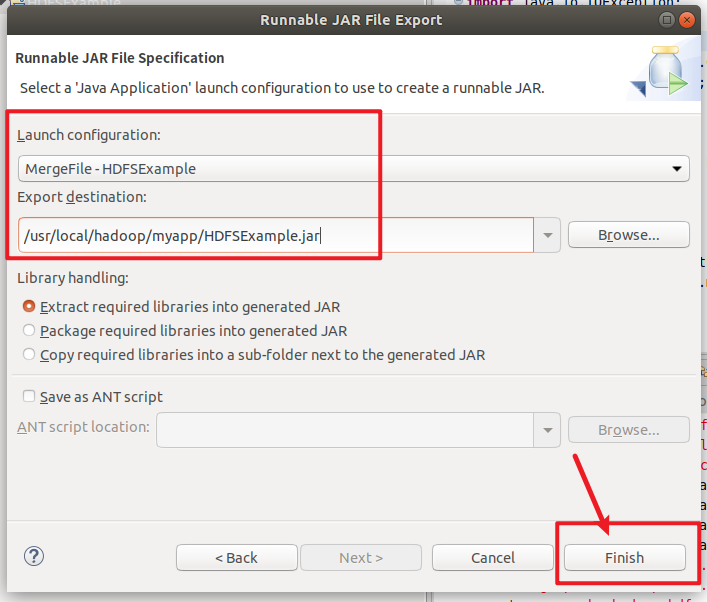Click the JAR wizard banner icon
Screen dimensions: 707x602
[661, 72]
